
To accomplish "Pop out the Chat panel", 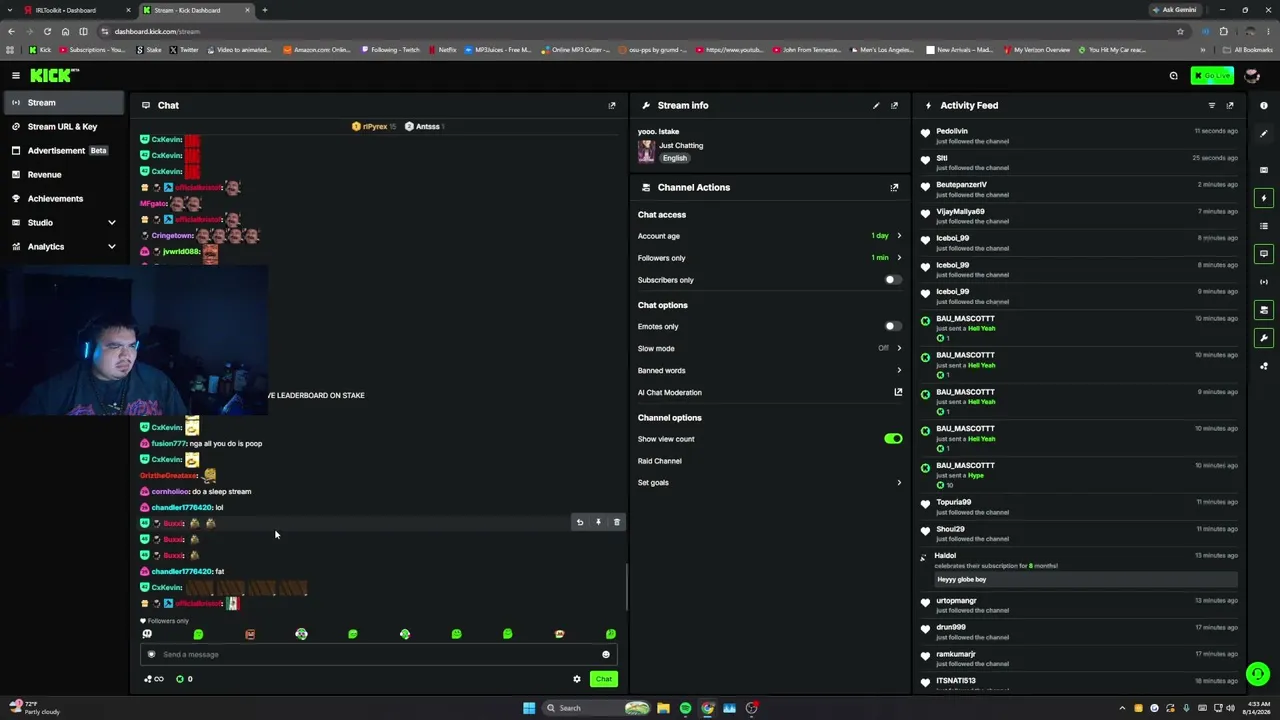I will (612, 105).
